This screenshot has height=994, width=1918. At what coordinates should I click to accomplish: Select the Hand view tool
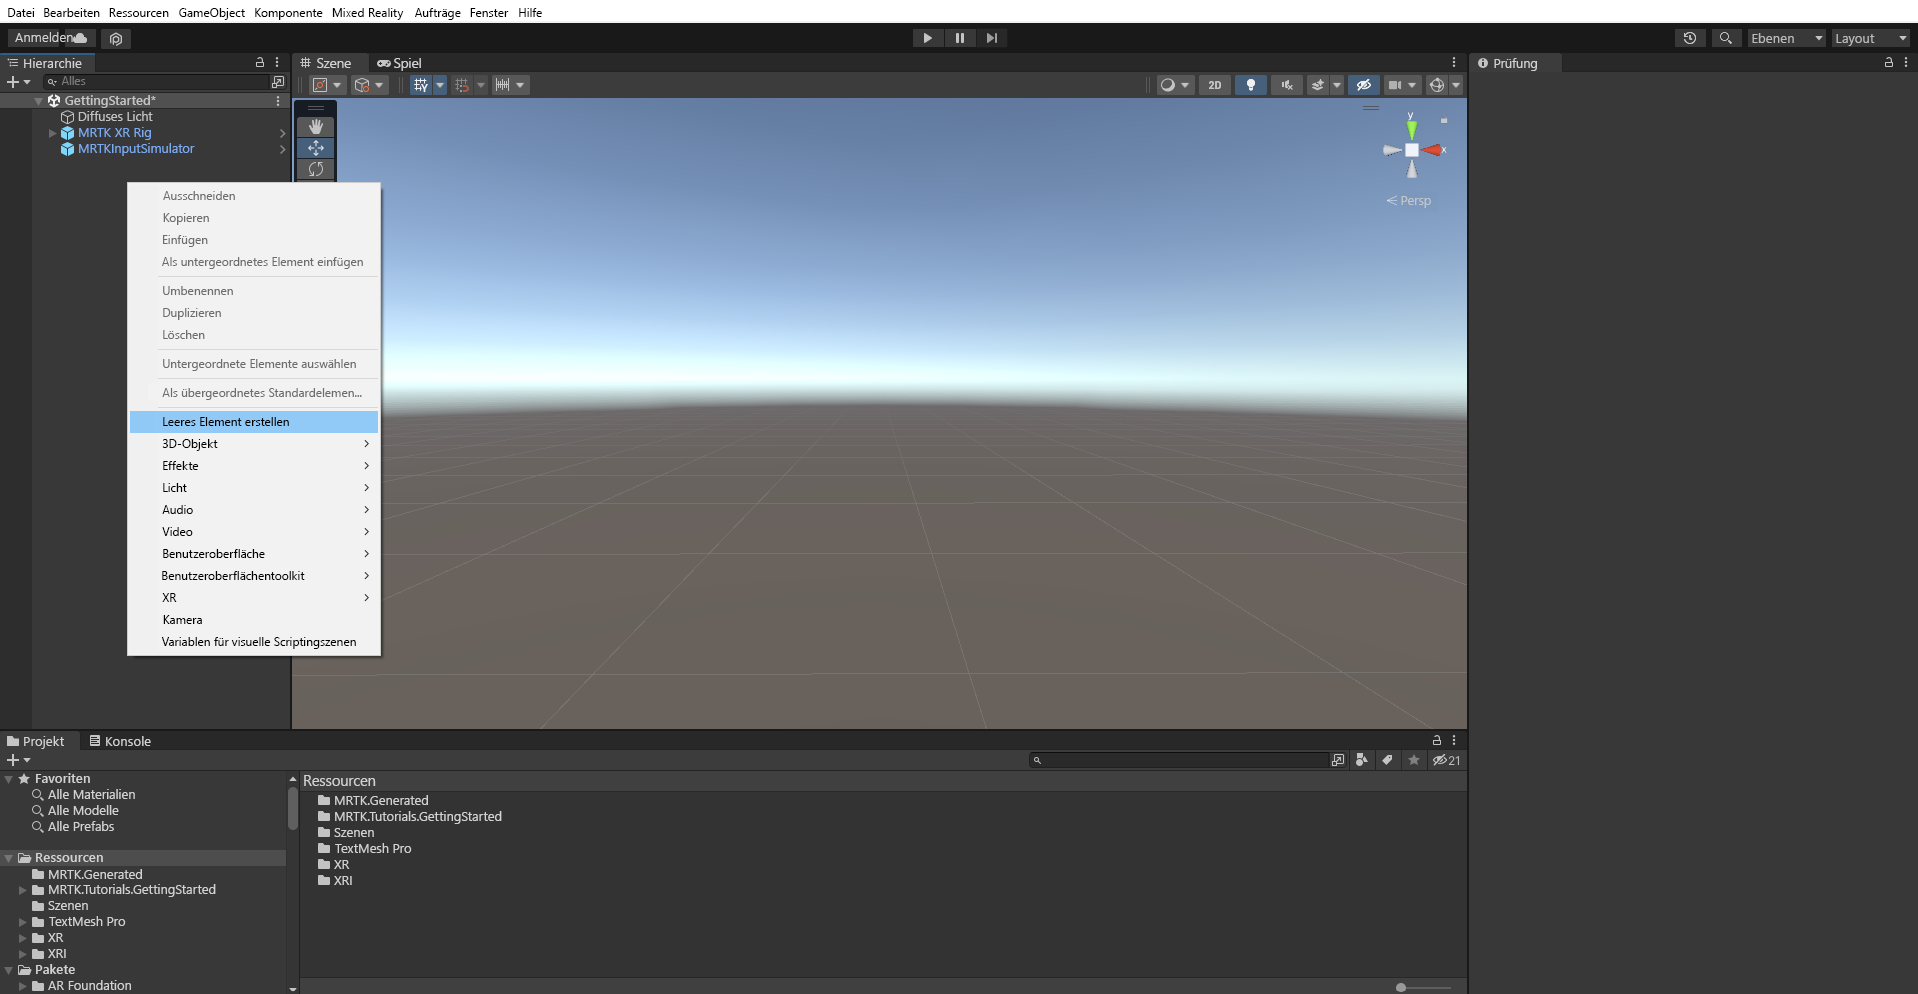pos(316,126)
